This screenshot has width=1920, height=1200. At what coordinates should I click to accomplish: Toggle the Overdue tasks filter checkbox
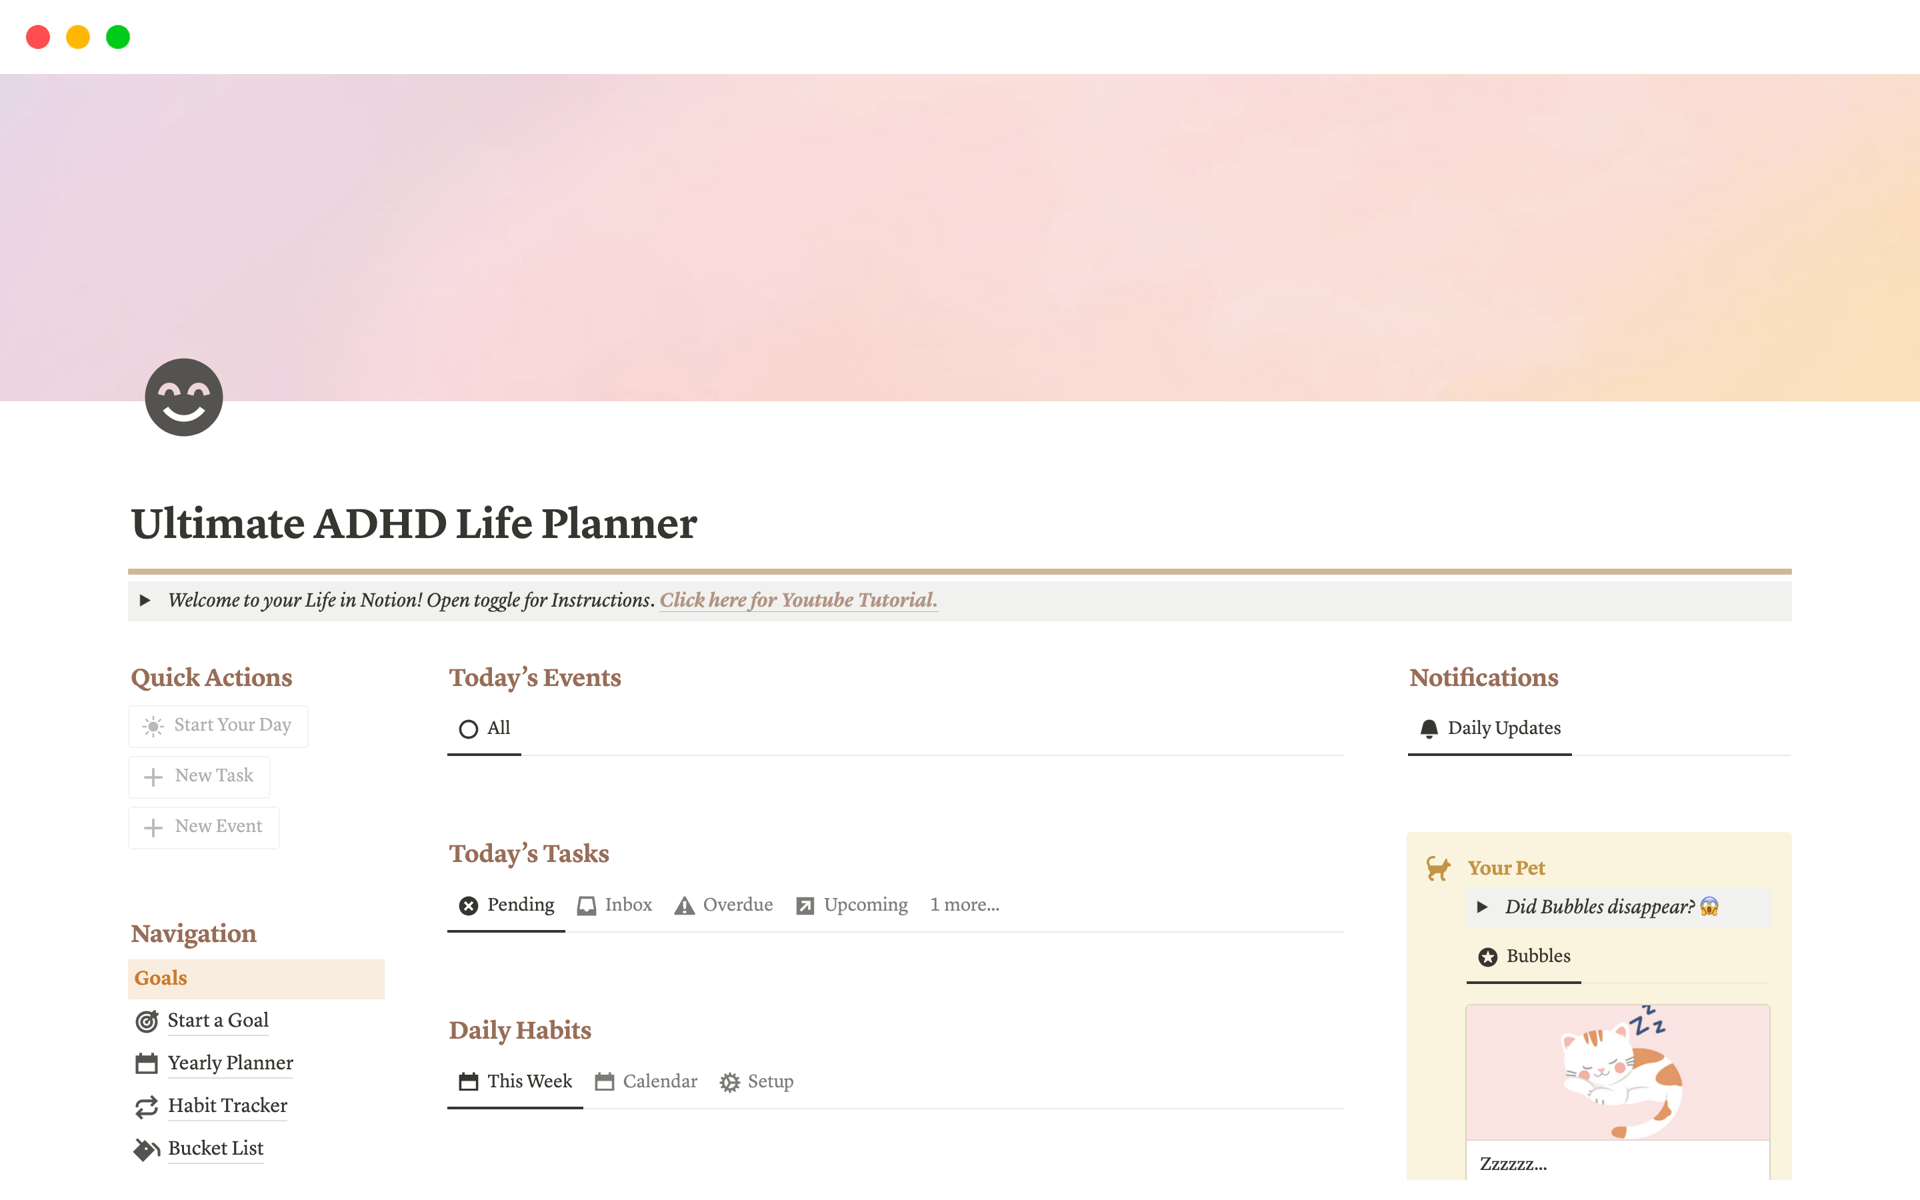pyautogui.click(x=720, y=904)
